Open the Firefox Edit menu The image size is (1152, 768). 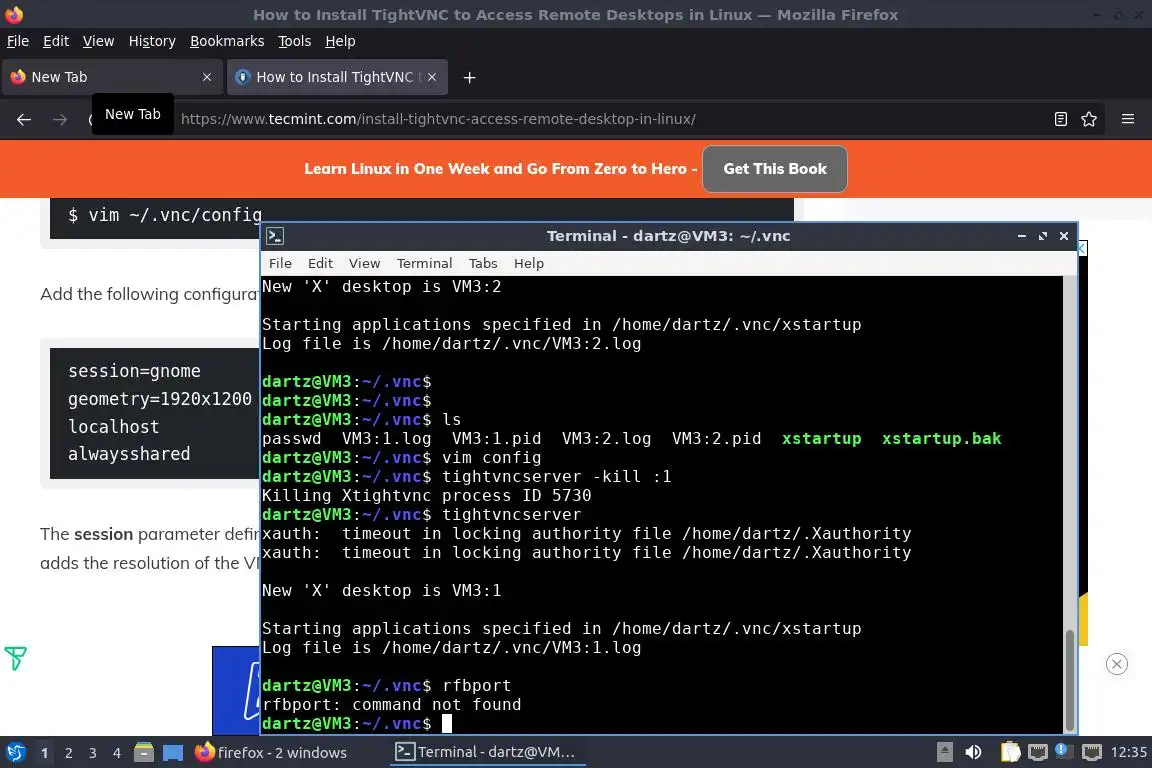tap(56, 41)
